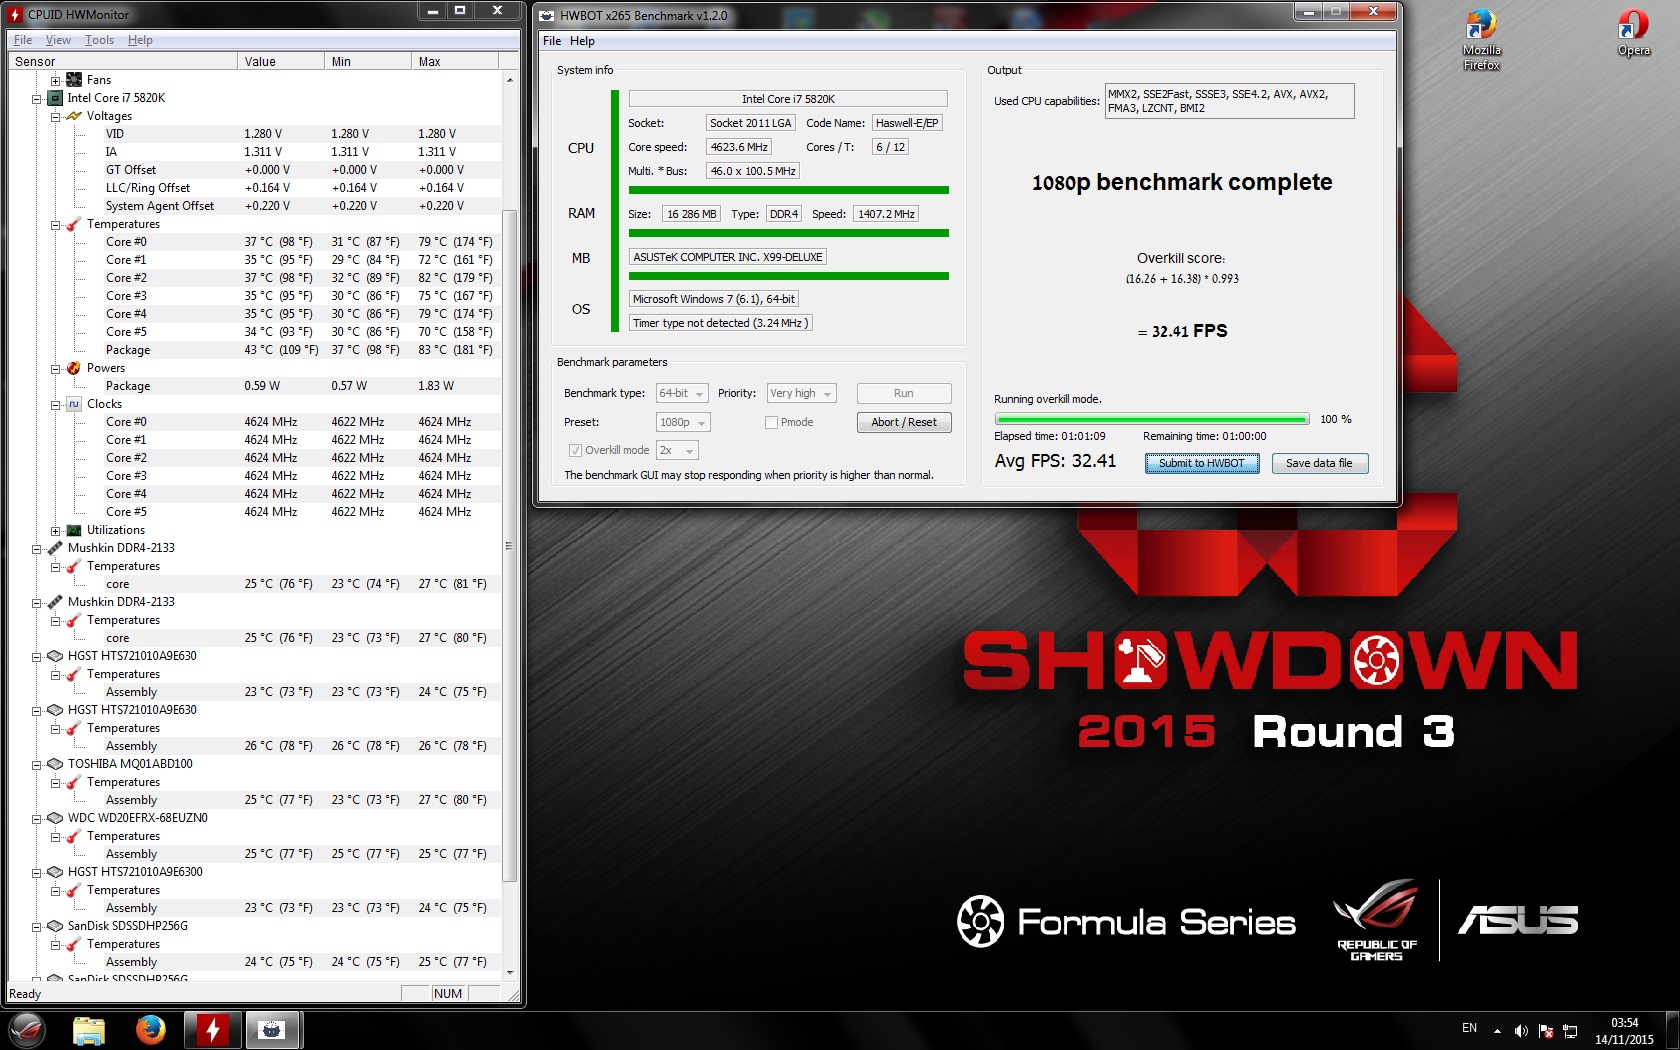
Task: Click SanDisk SDSSDHP256G drive icon
Action: pos(55,926)
